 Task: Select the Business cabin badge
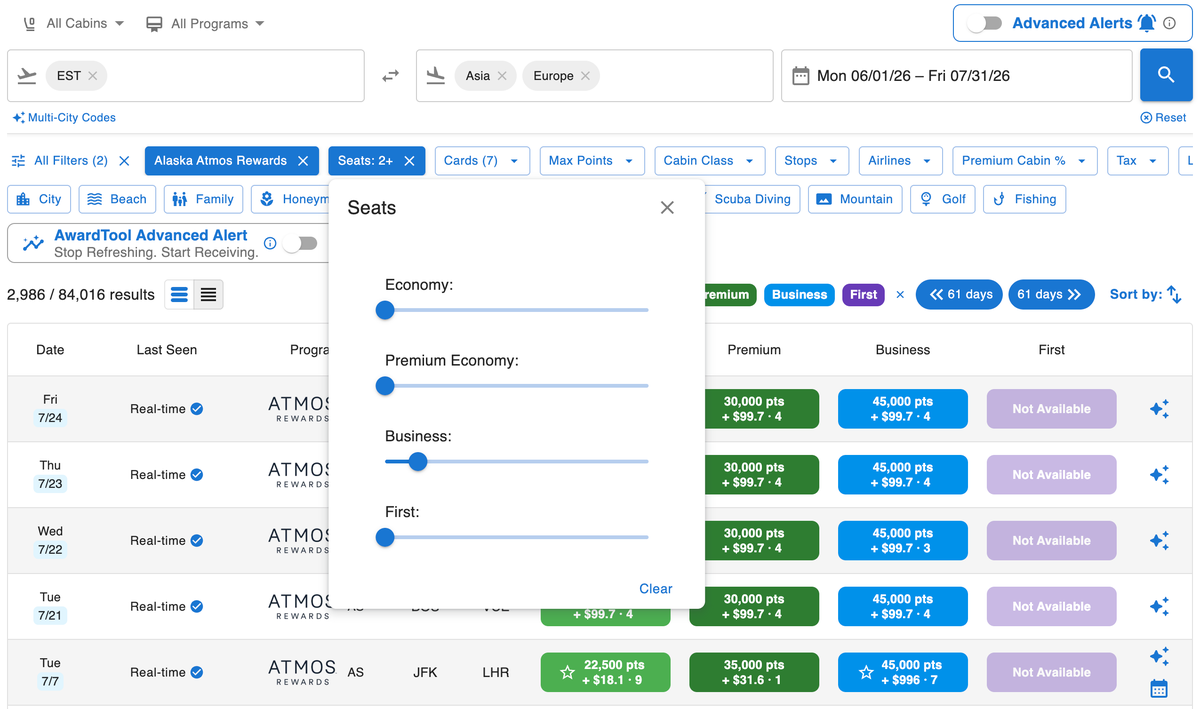coord(799,294)
